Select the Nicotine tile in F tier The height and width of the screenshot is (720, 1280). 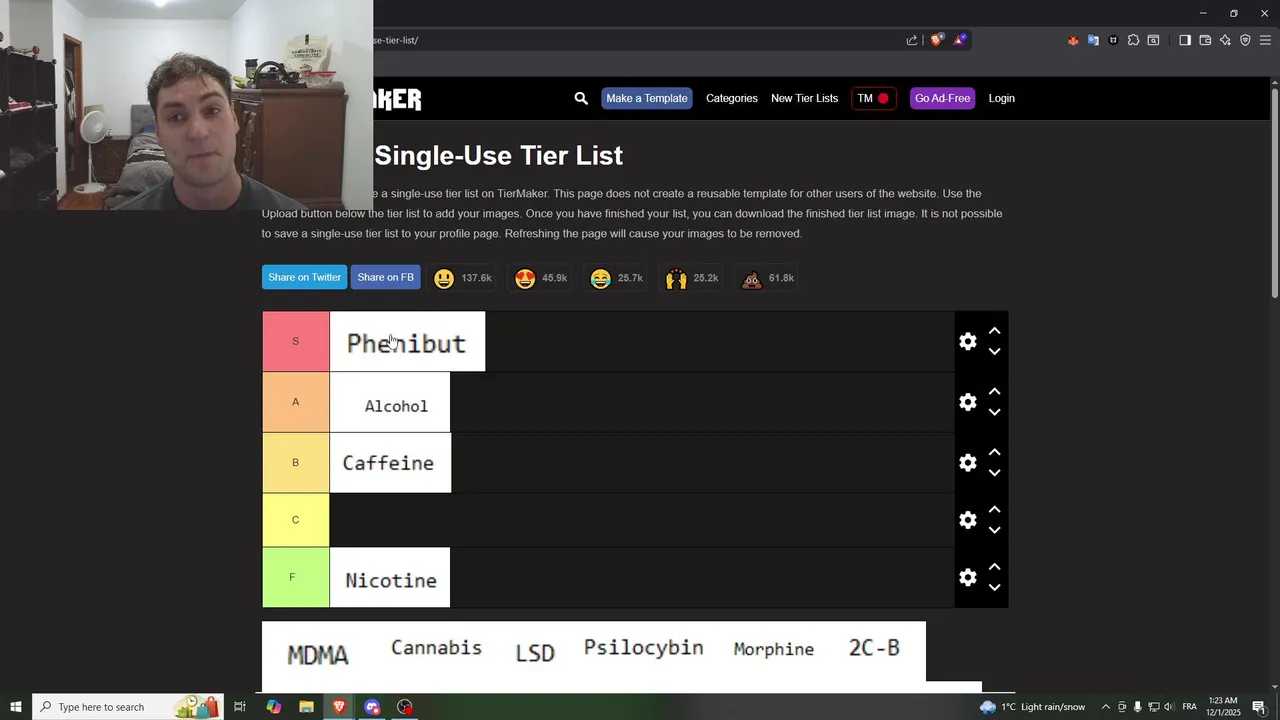[390, 577]
